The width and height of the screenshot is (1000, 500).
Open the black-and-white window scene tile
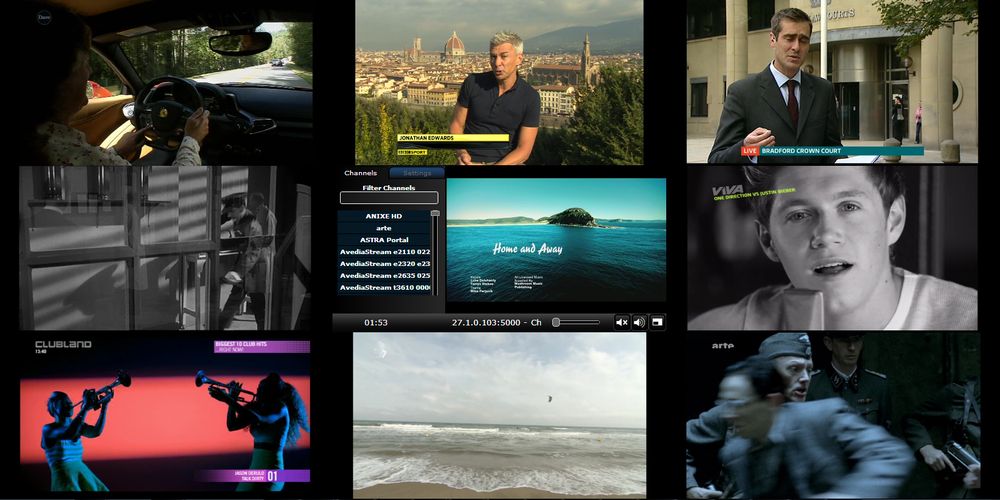165,248
